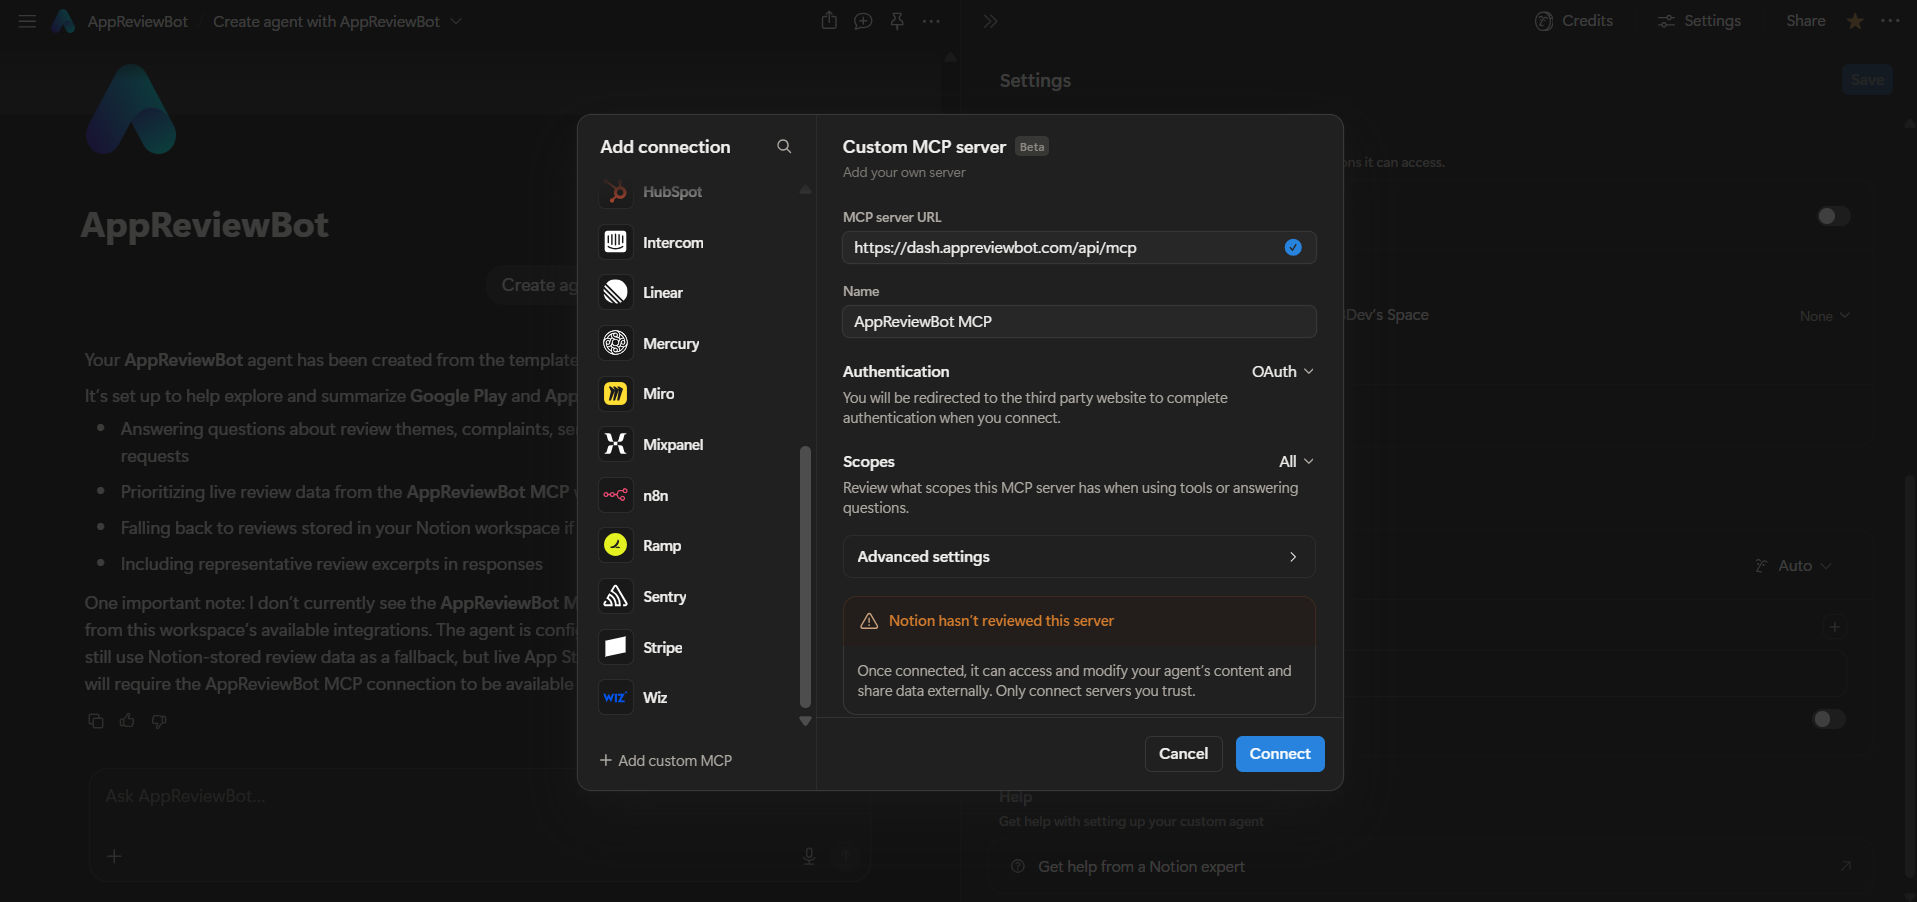
Task: Click Share in the top bar
Action: [1806, 21]
